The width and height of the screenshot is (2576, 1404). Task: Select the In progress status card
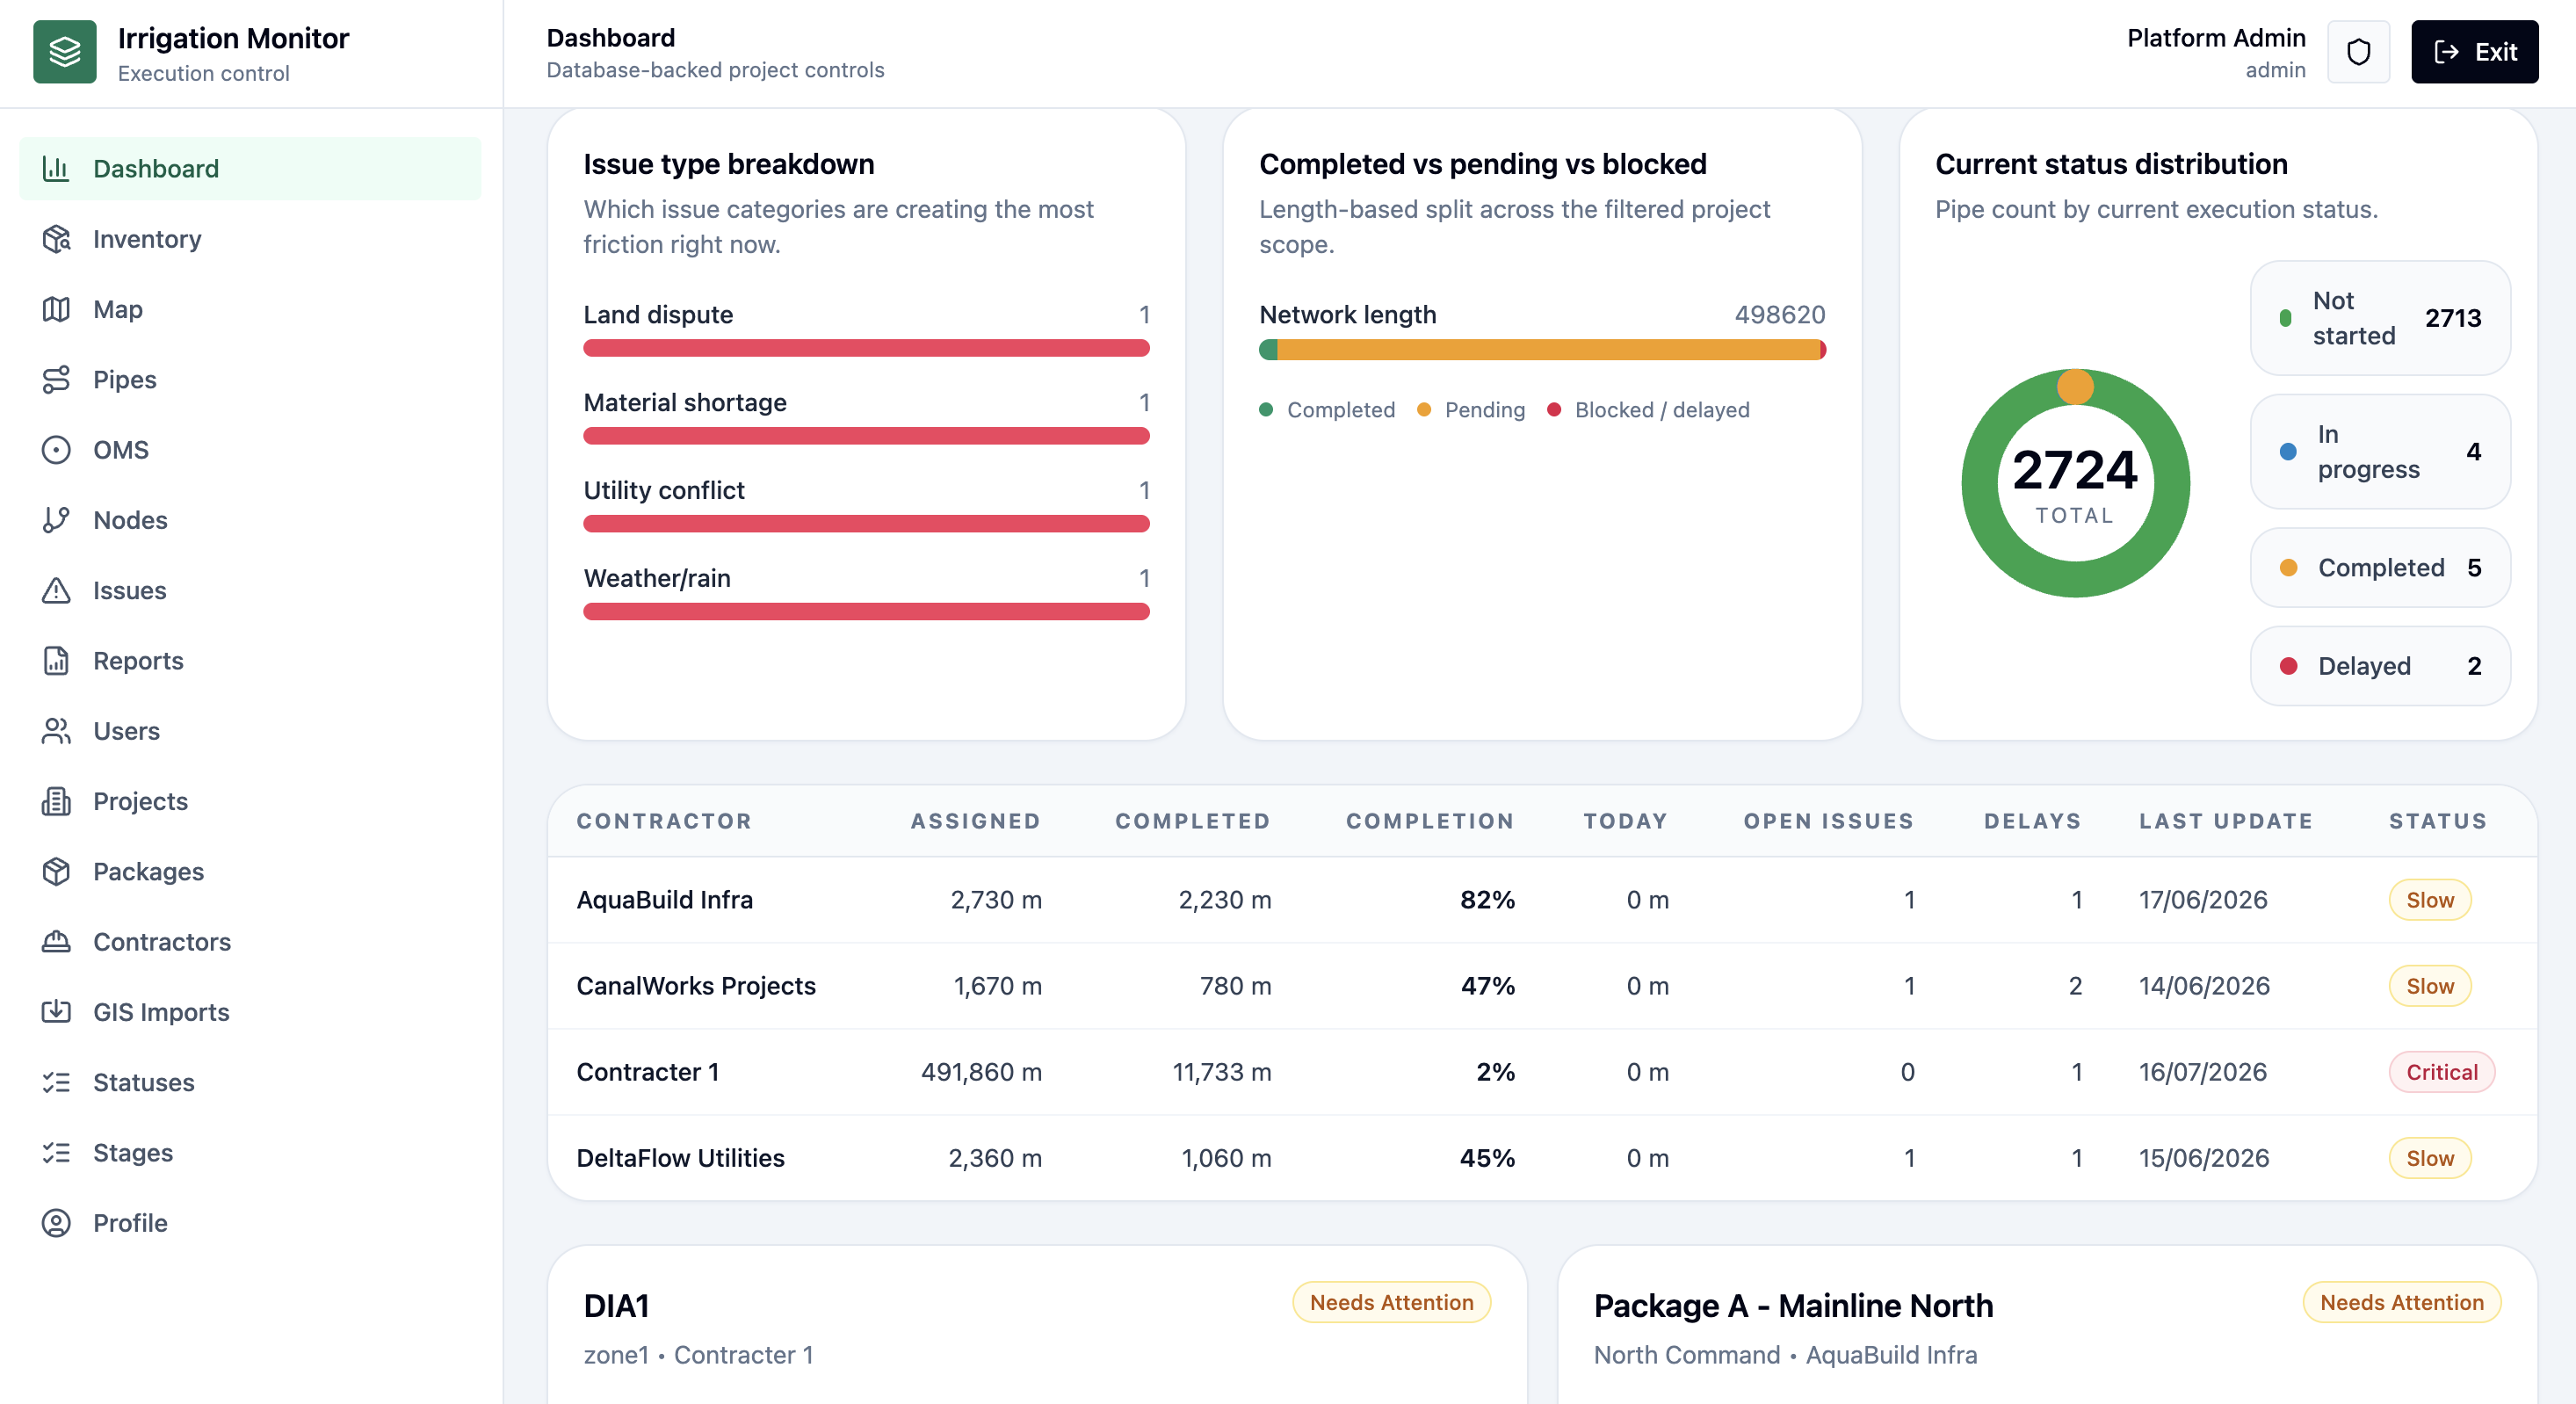pos(2380,451)
